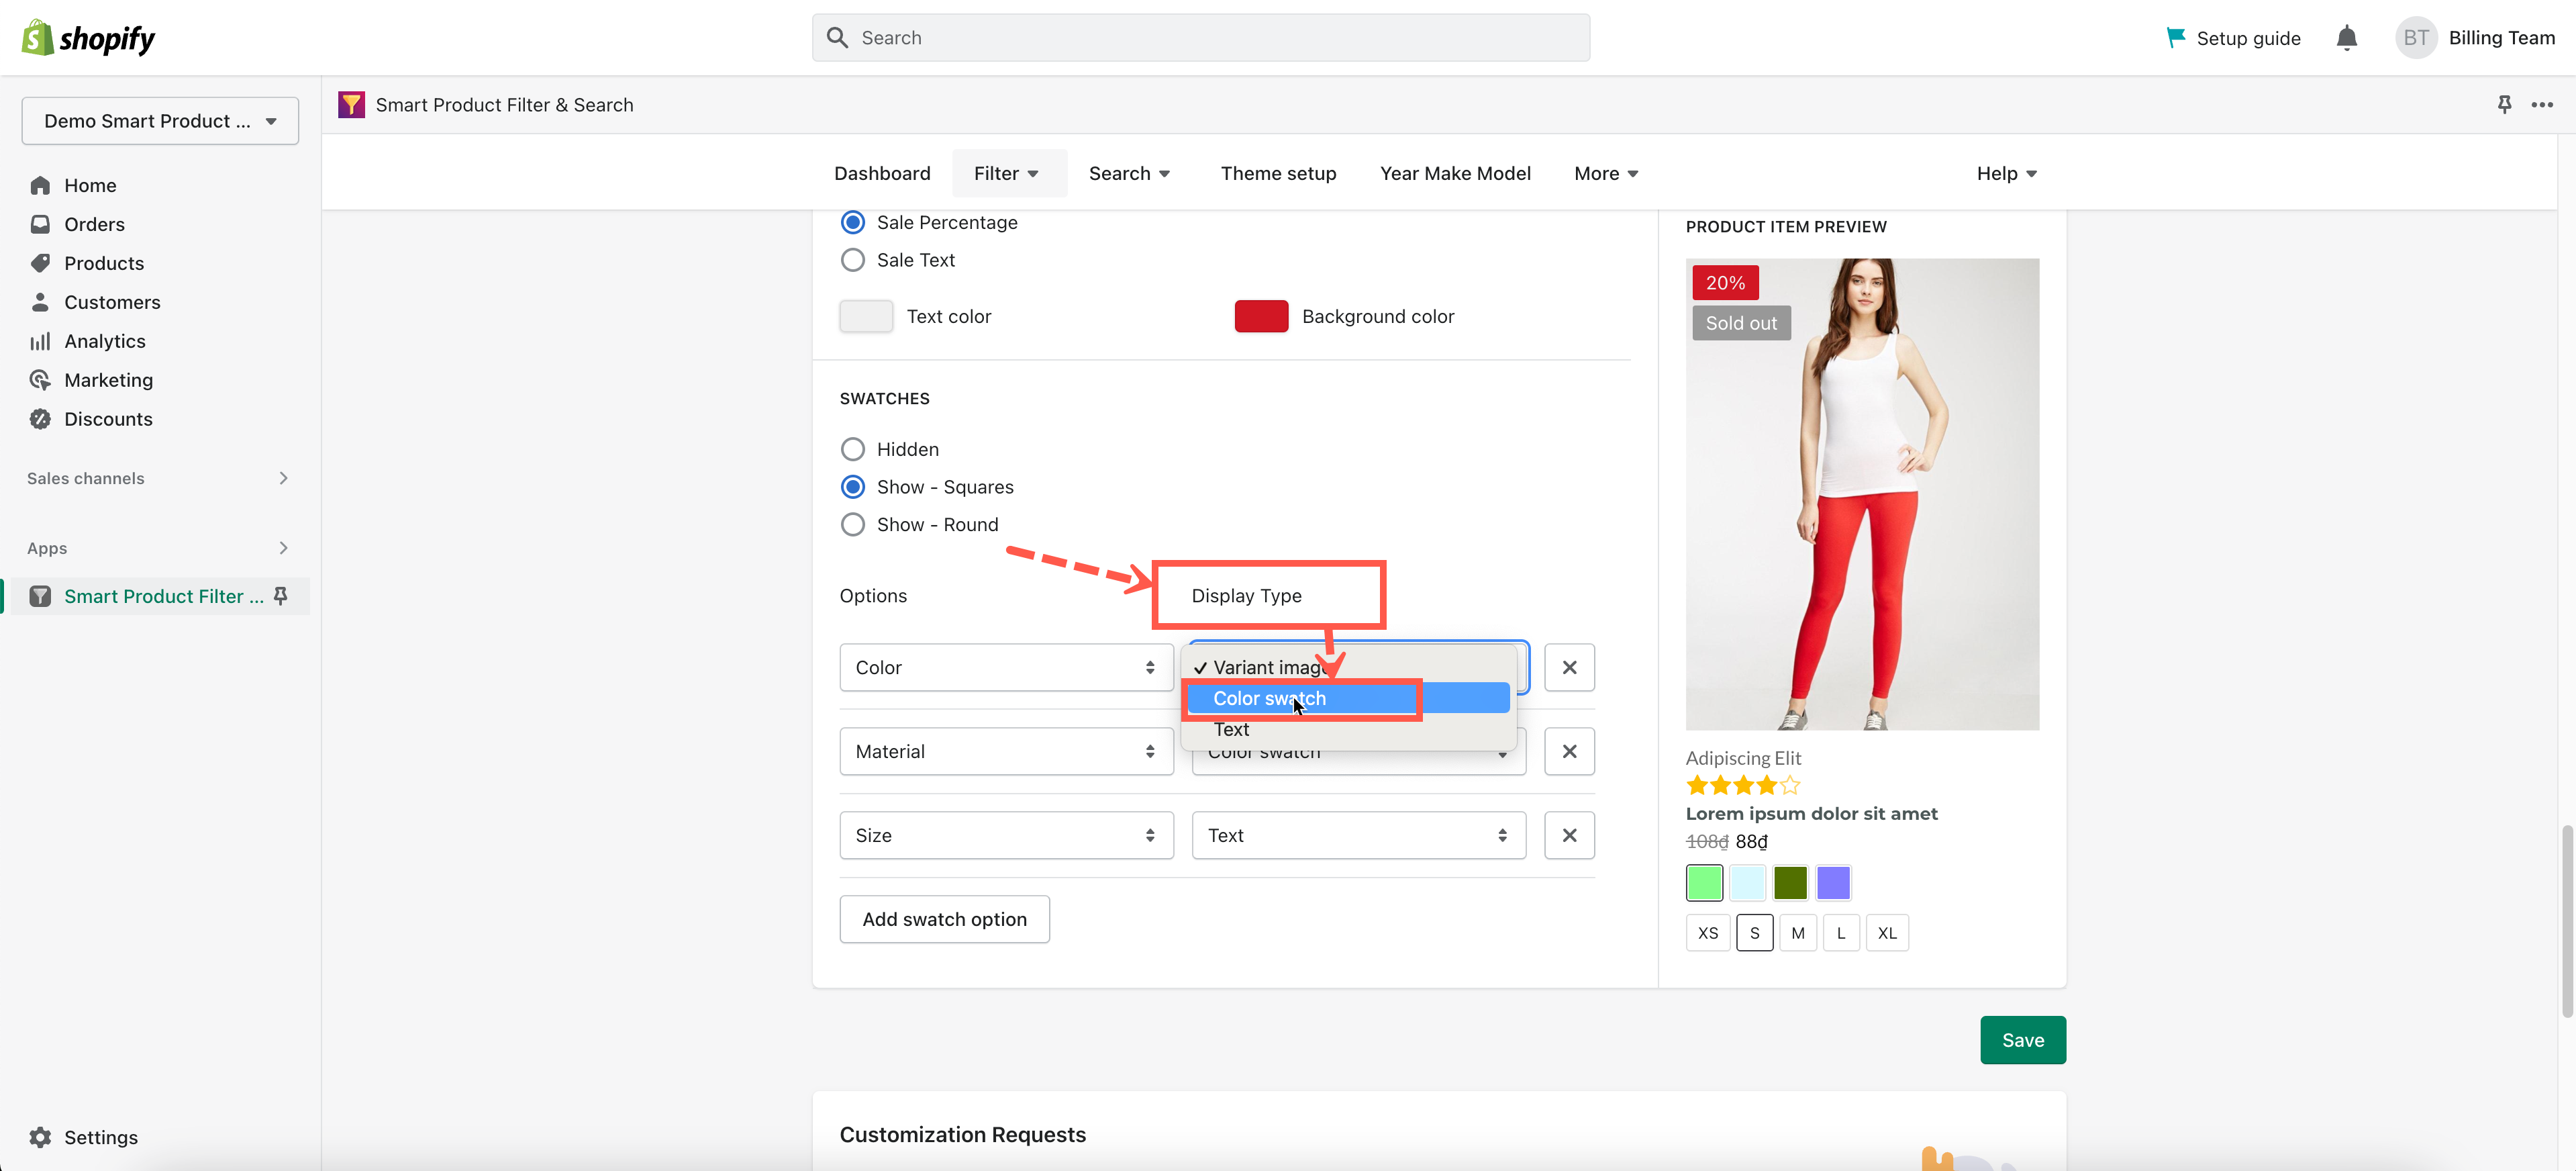Click the Add swatch option button
Screen dimensions: 2576x1171
(x=944, y=918)
